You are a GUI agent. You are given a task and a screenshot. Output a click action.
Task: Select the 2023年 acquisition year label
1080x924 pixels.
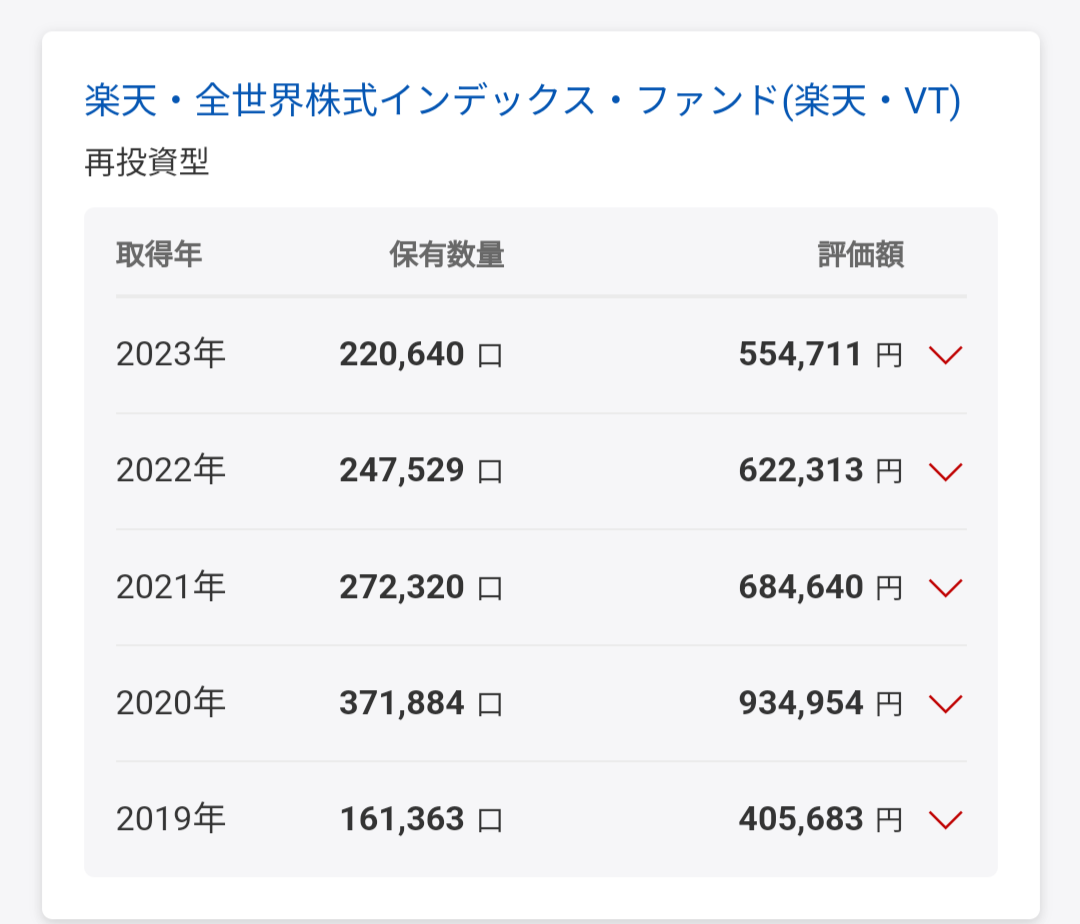tap(171, 354)
